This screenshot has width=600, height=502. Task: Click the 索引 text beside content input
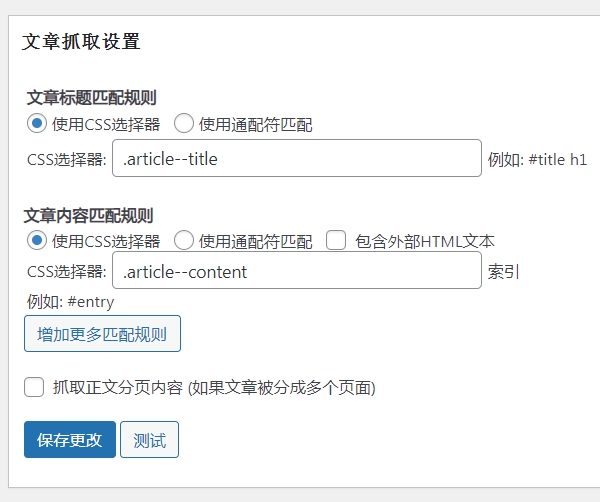[504, 272]
